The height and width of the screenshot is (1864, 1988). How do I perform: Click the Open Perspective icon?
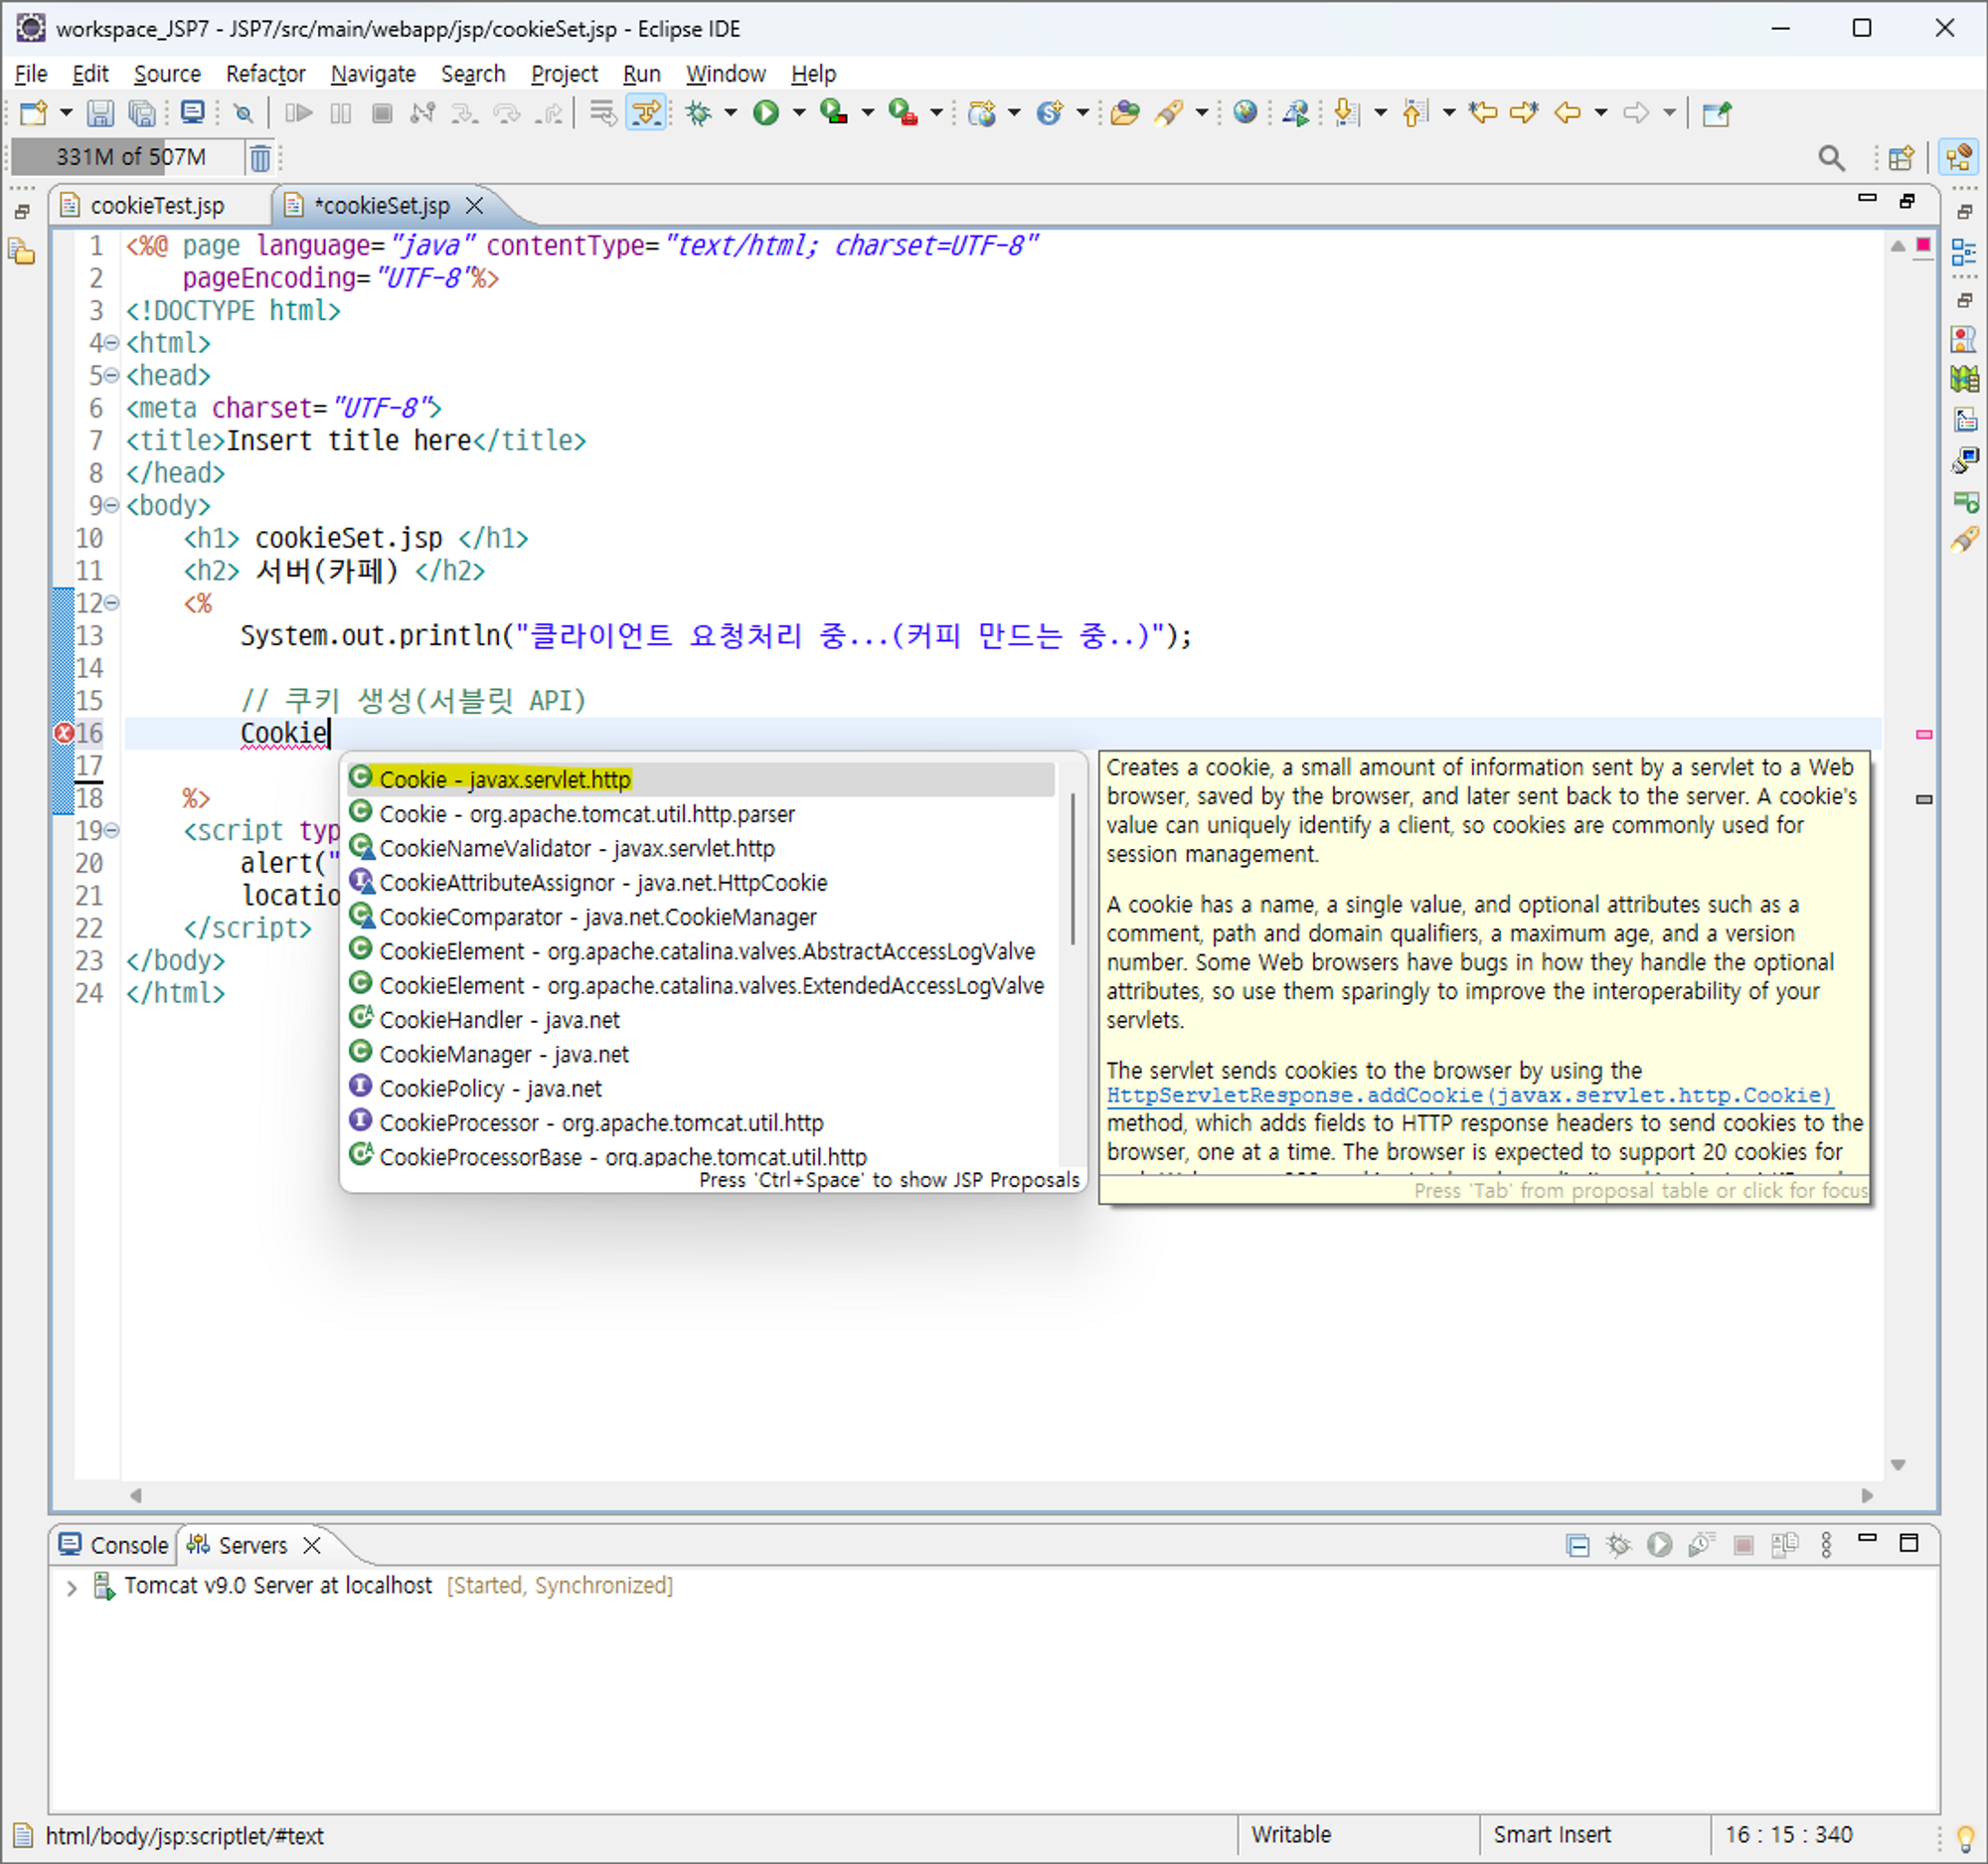pos(1901,158)
